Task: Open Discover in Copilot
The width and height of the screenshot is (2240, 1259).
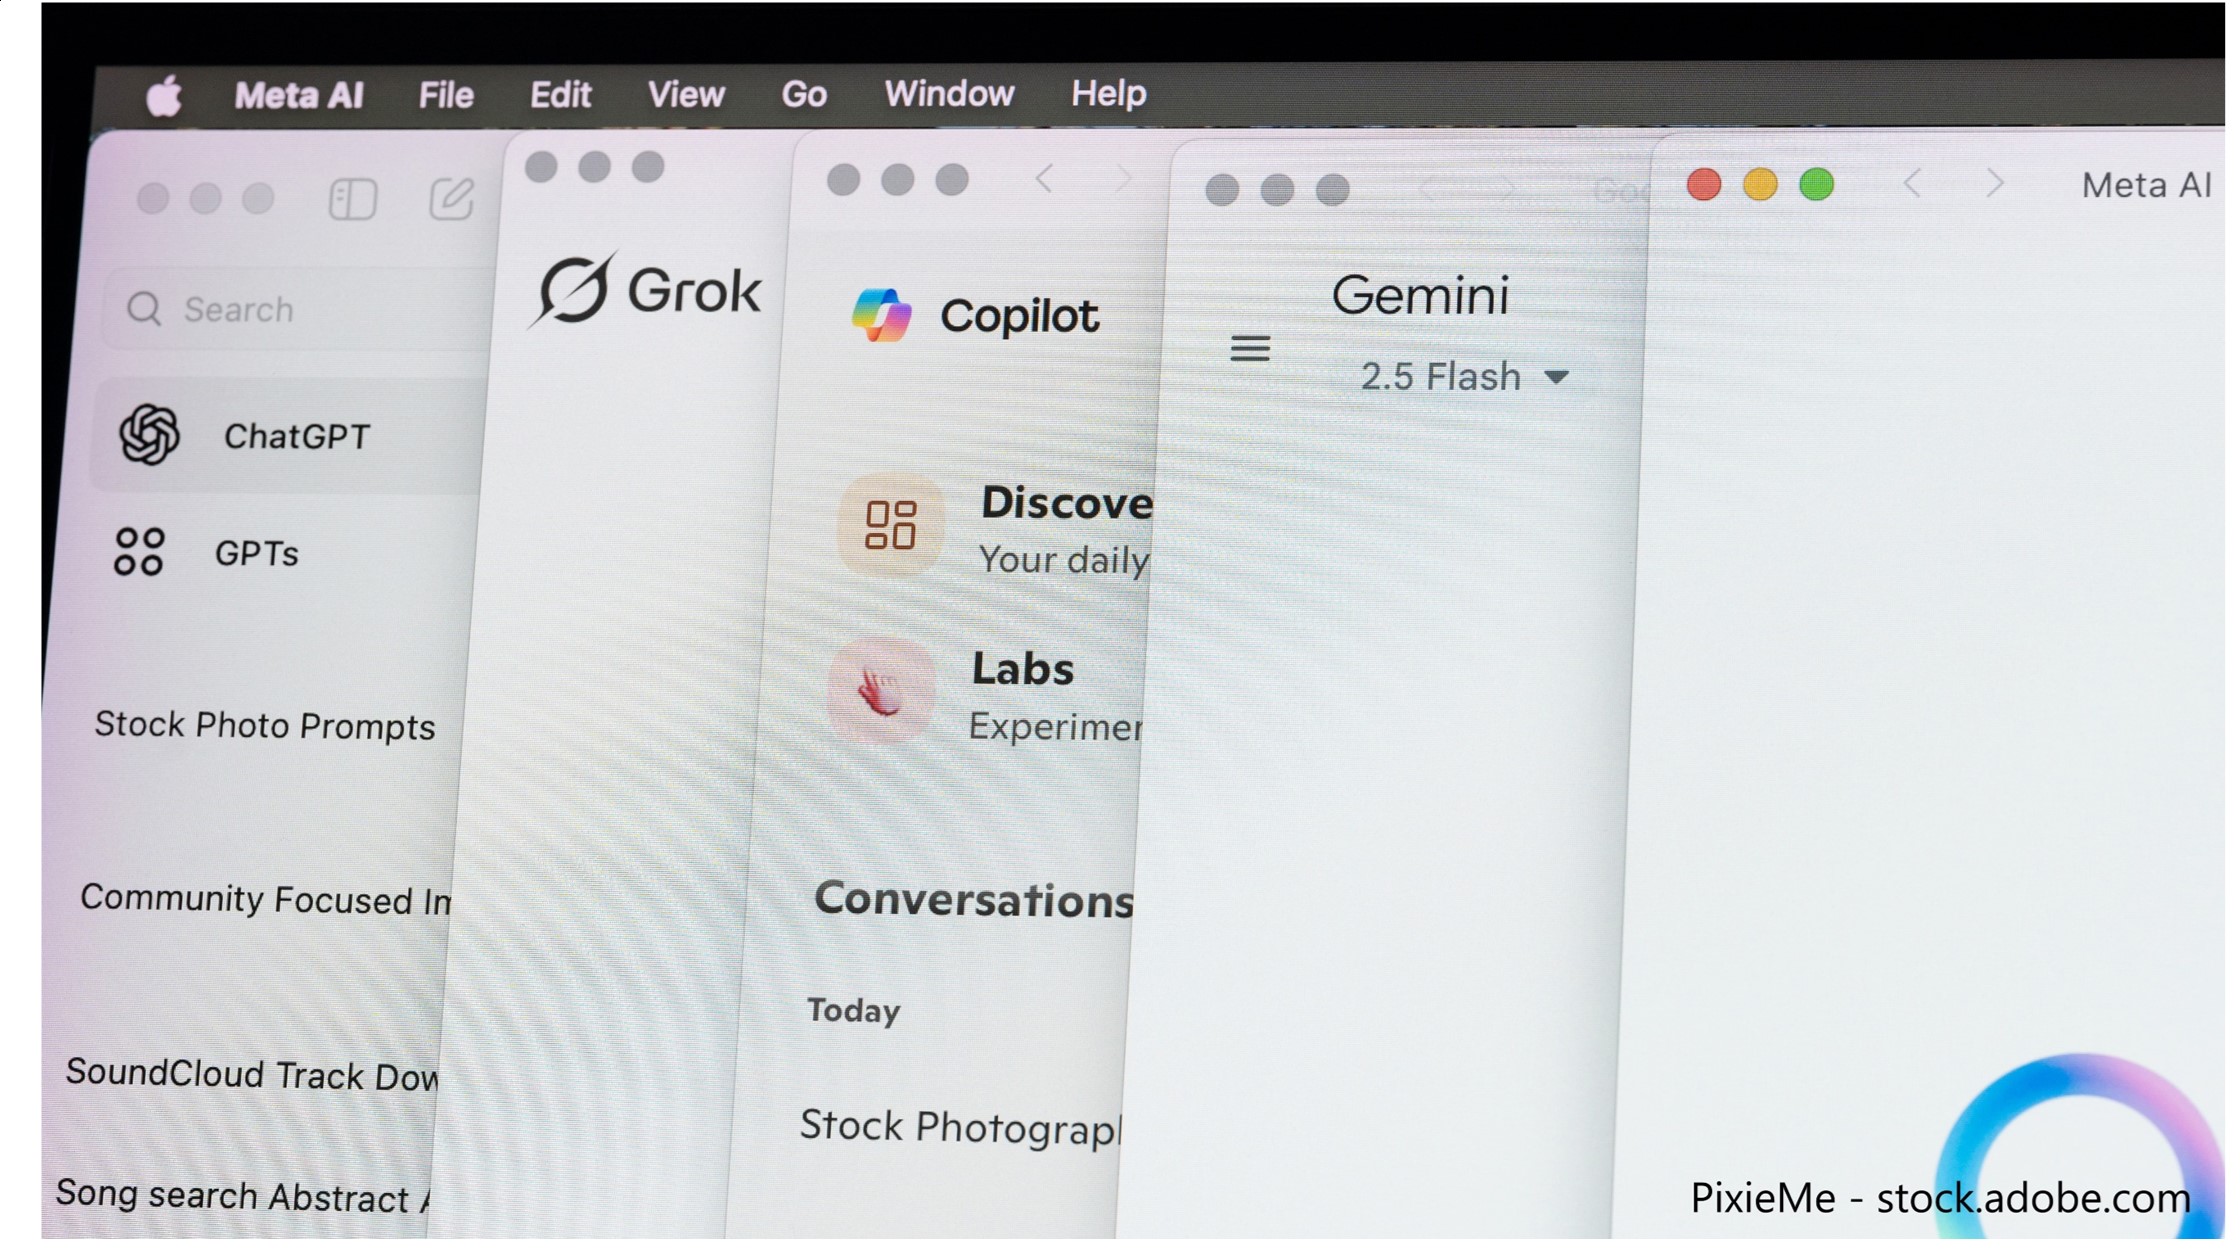Action: click(x=1066, y=503)
